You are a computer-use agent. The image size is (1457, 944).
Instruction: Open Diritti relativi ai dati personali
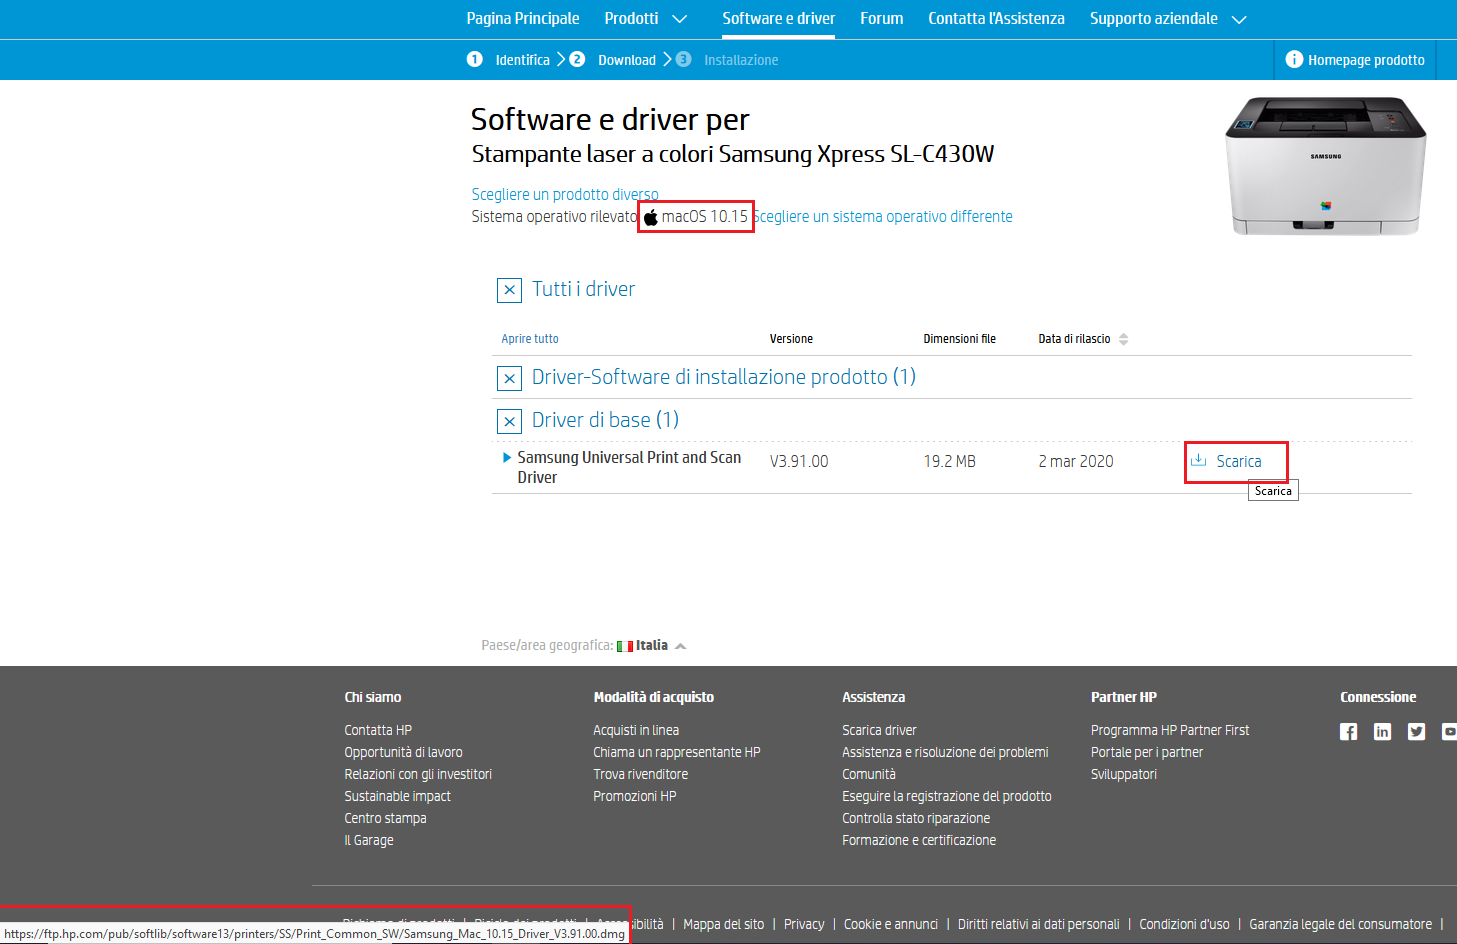point(1039,924)
